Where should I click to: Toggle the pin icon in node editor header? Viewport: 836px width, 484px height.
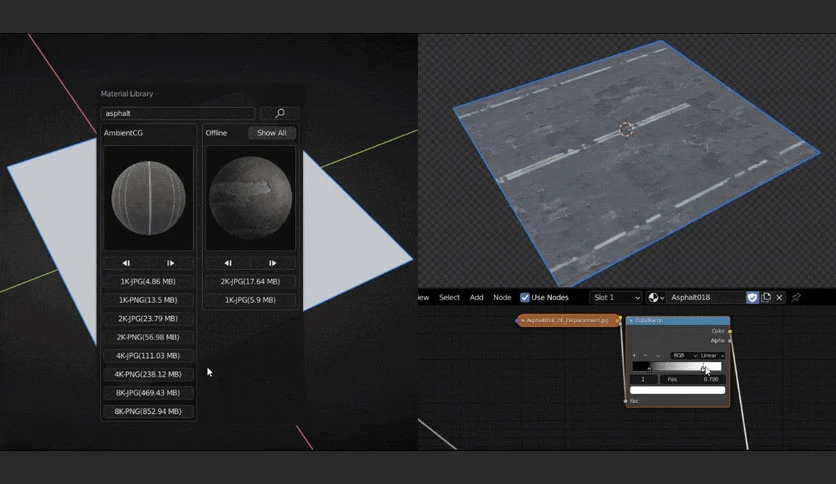coord(796,297)
